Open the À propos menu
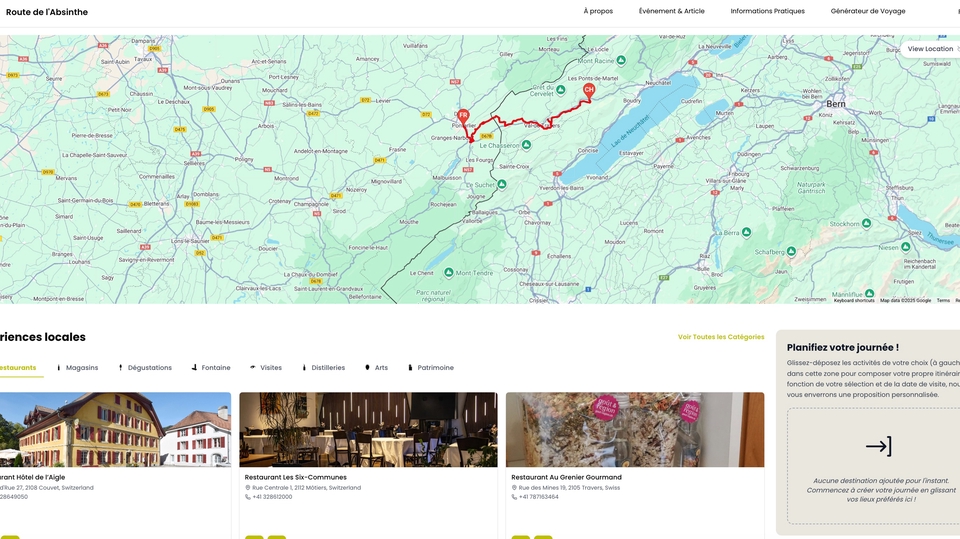This screenshot has width=960, height=539. click(x=598, y=11)
